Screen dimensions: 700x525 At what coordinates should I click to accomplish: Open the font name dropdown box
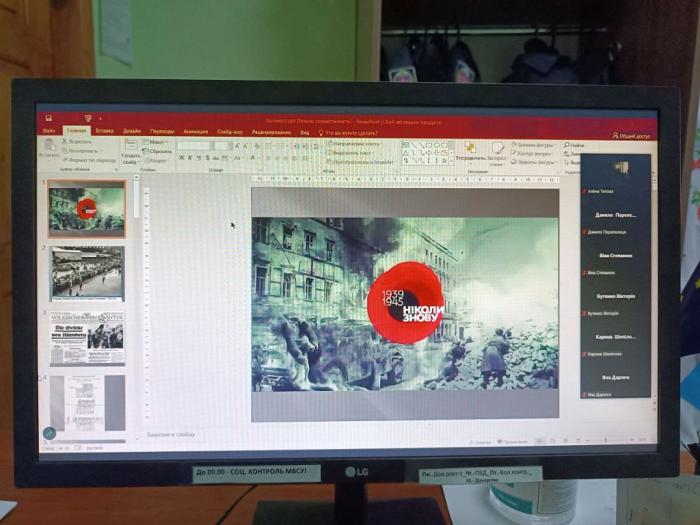(196, 146)
